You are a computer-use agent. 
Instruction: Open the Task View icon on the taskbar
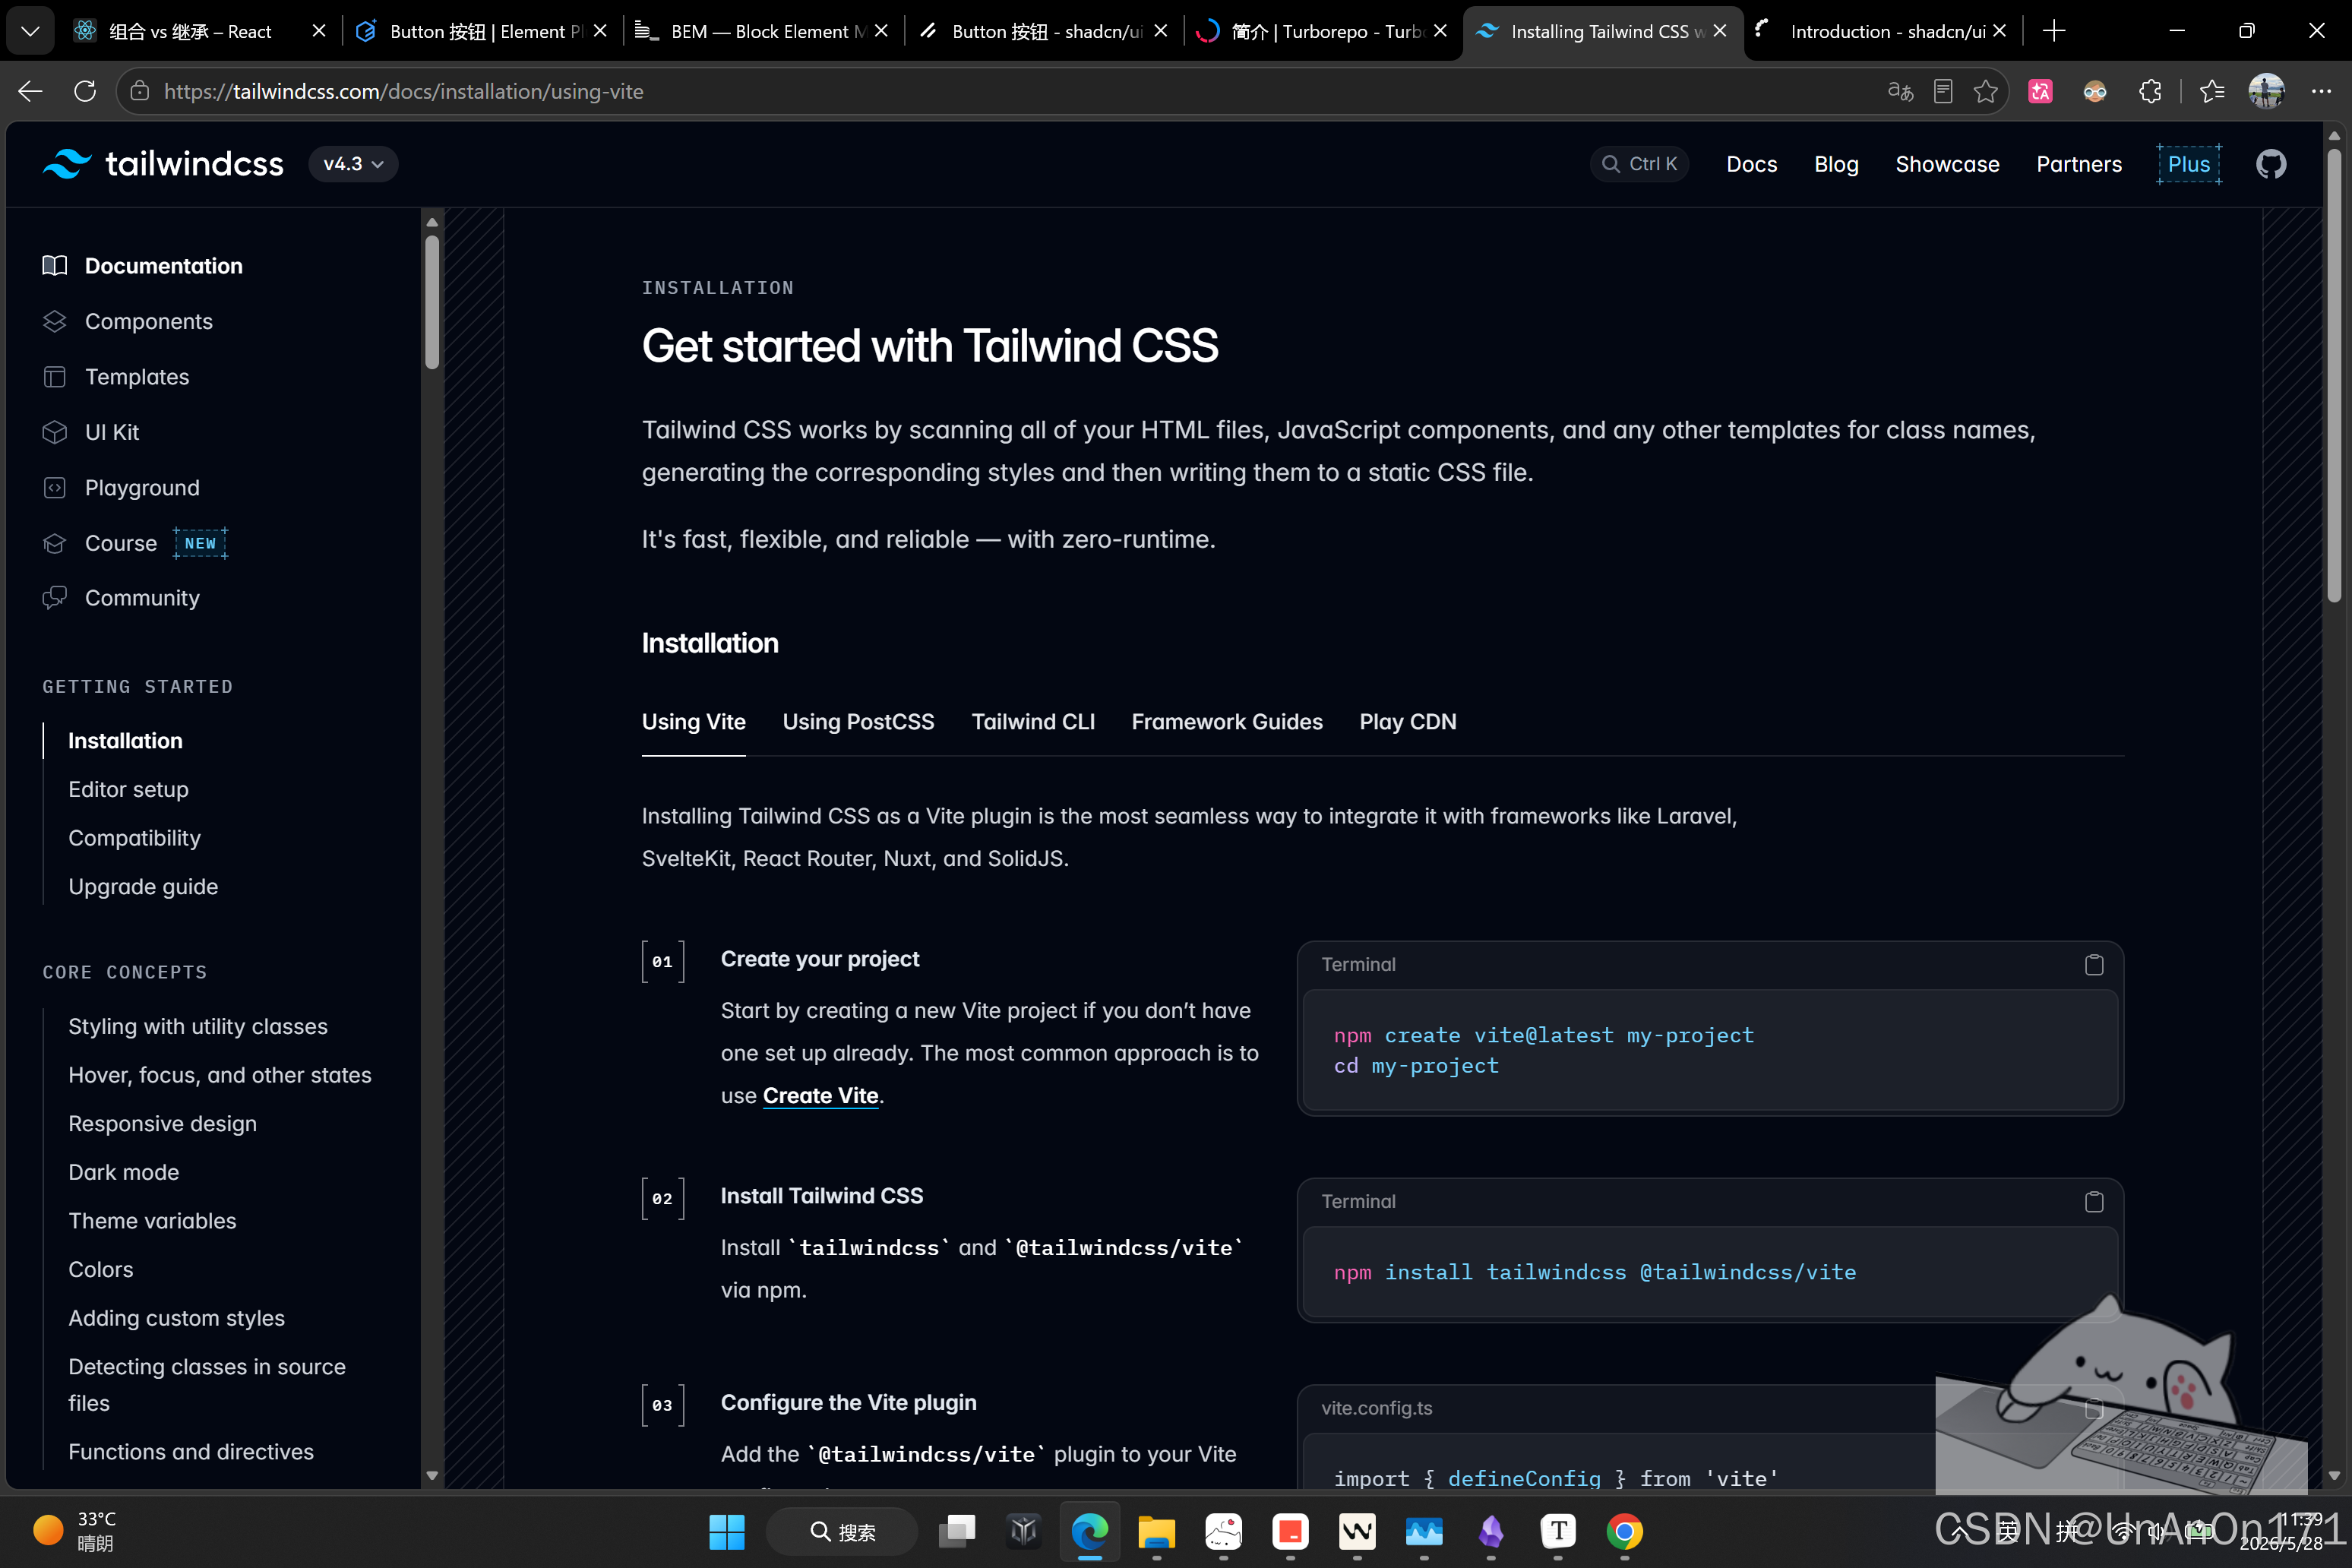pyautogui.click(x=957, y=1531)
